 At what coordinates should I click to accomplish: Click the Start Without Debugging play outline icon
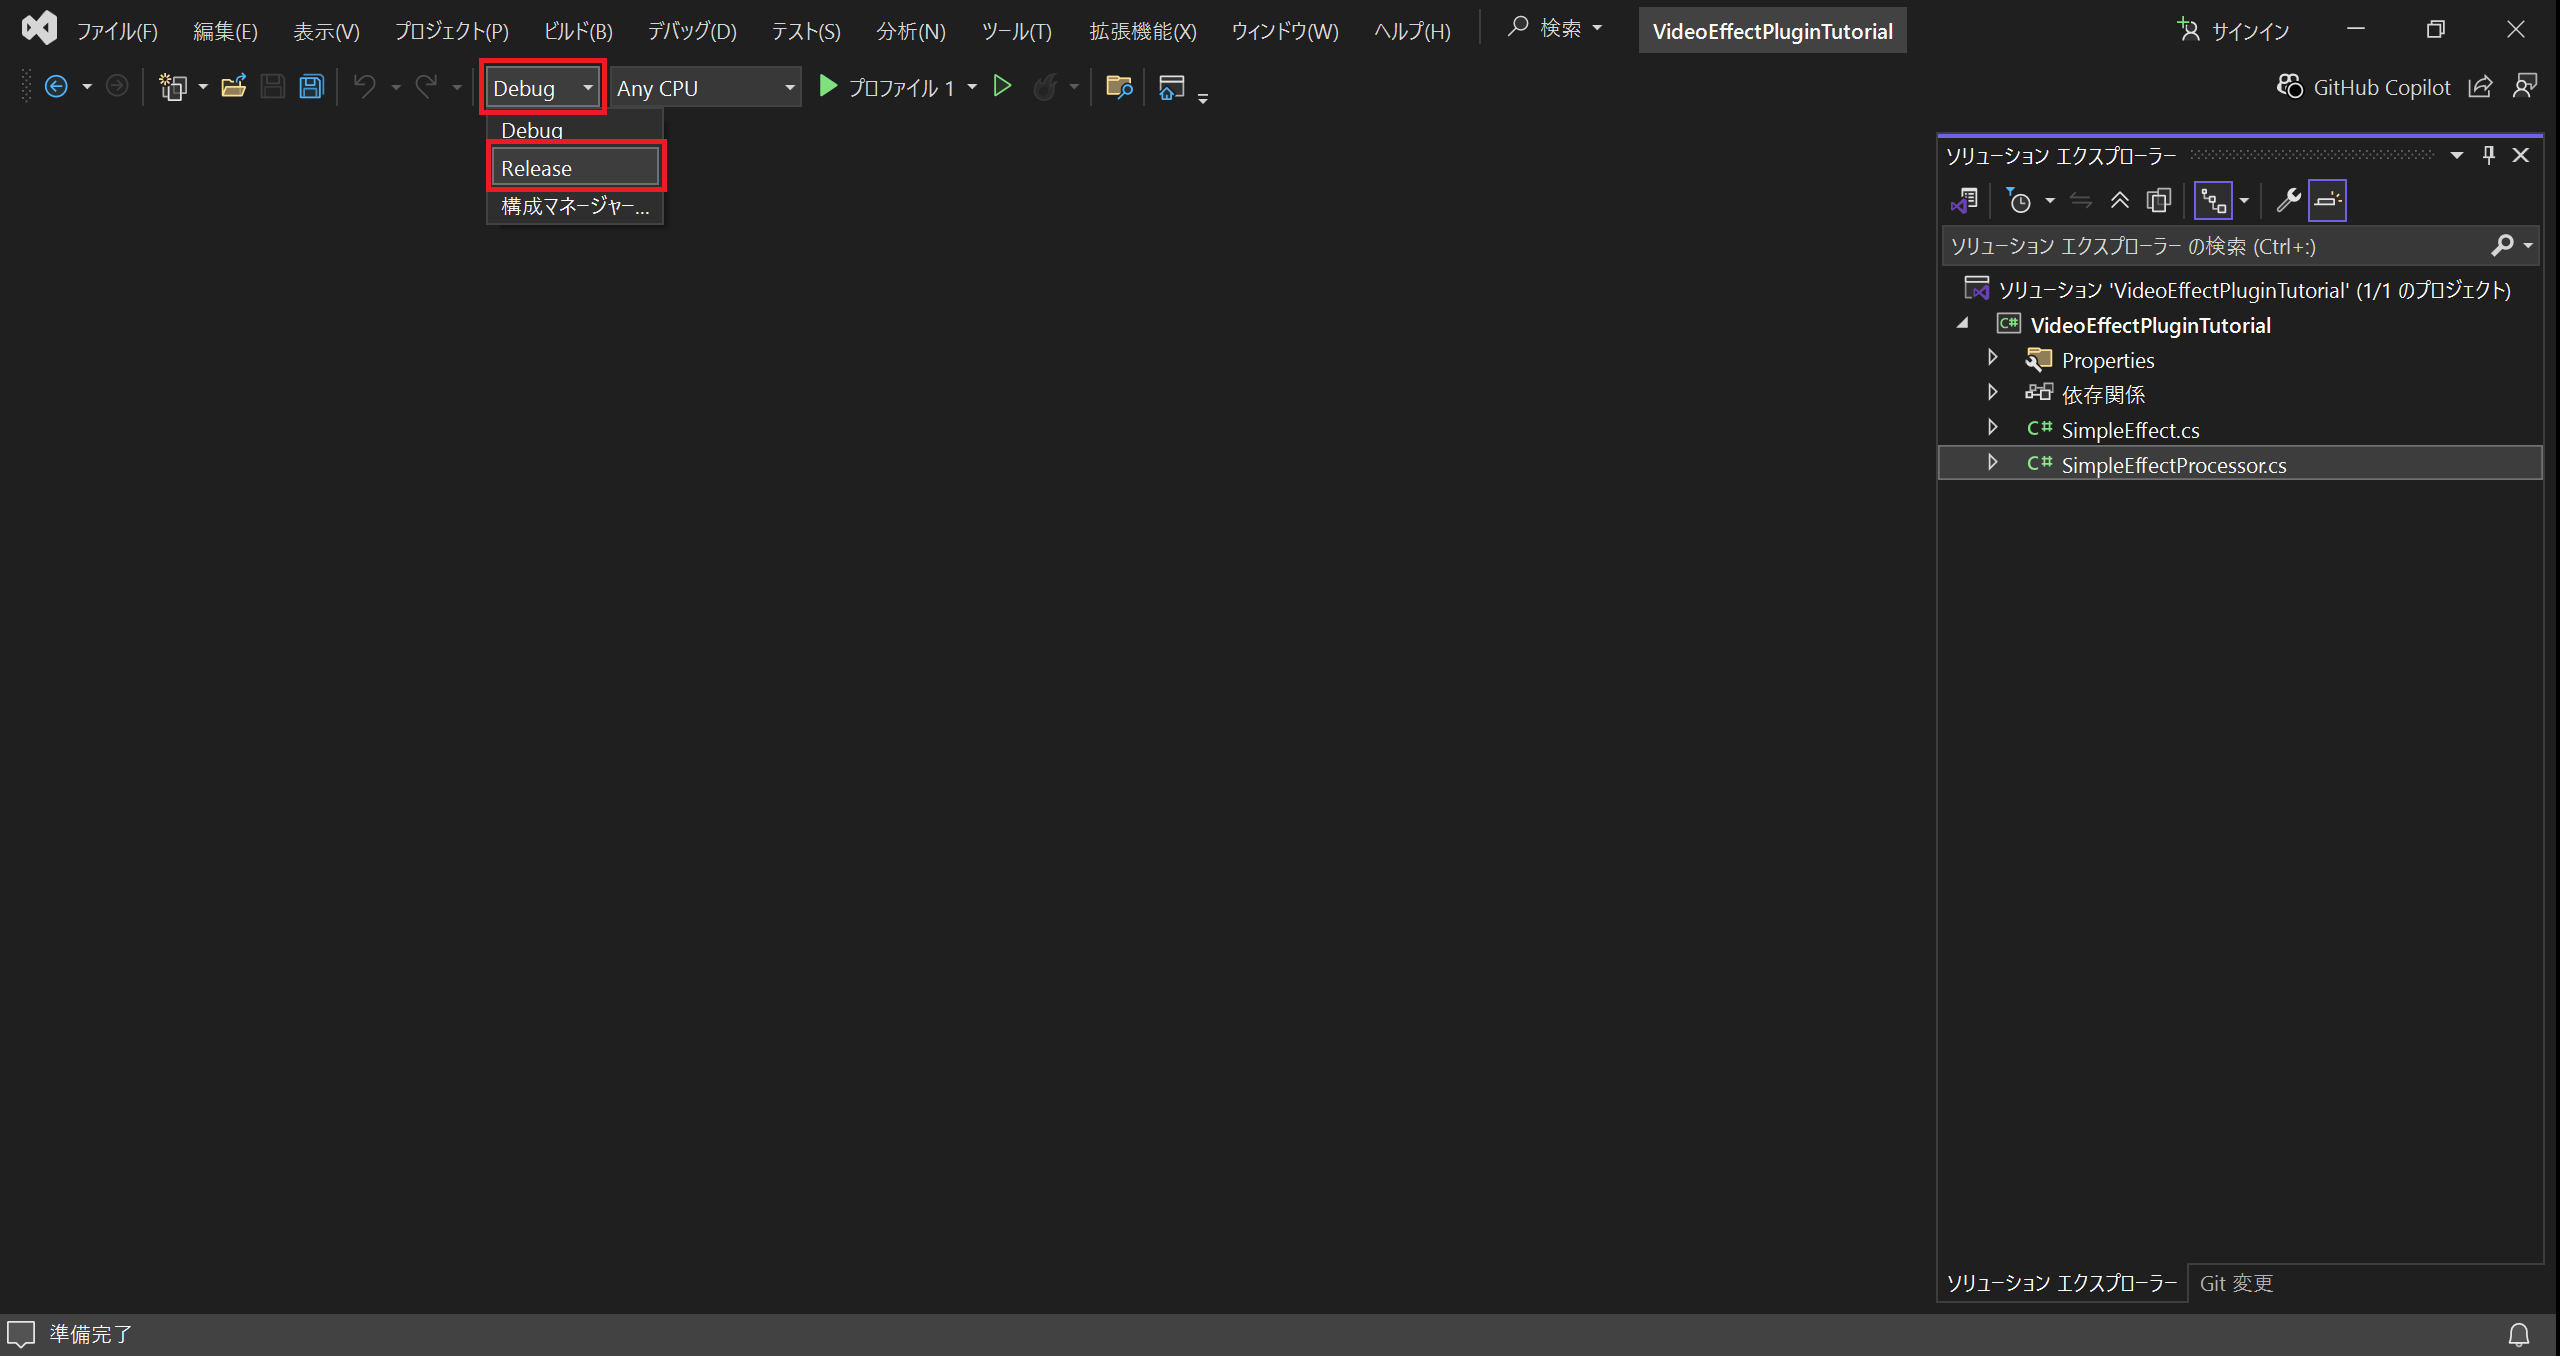click(x=1002, y=87)
